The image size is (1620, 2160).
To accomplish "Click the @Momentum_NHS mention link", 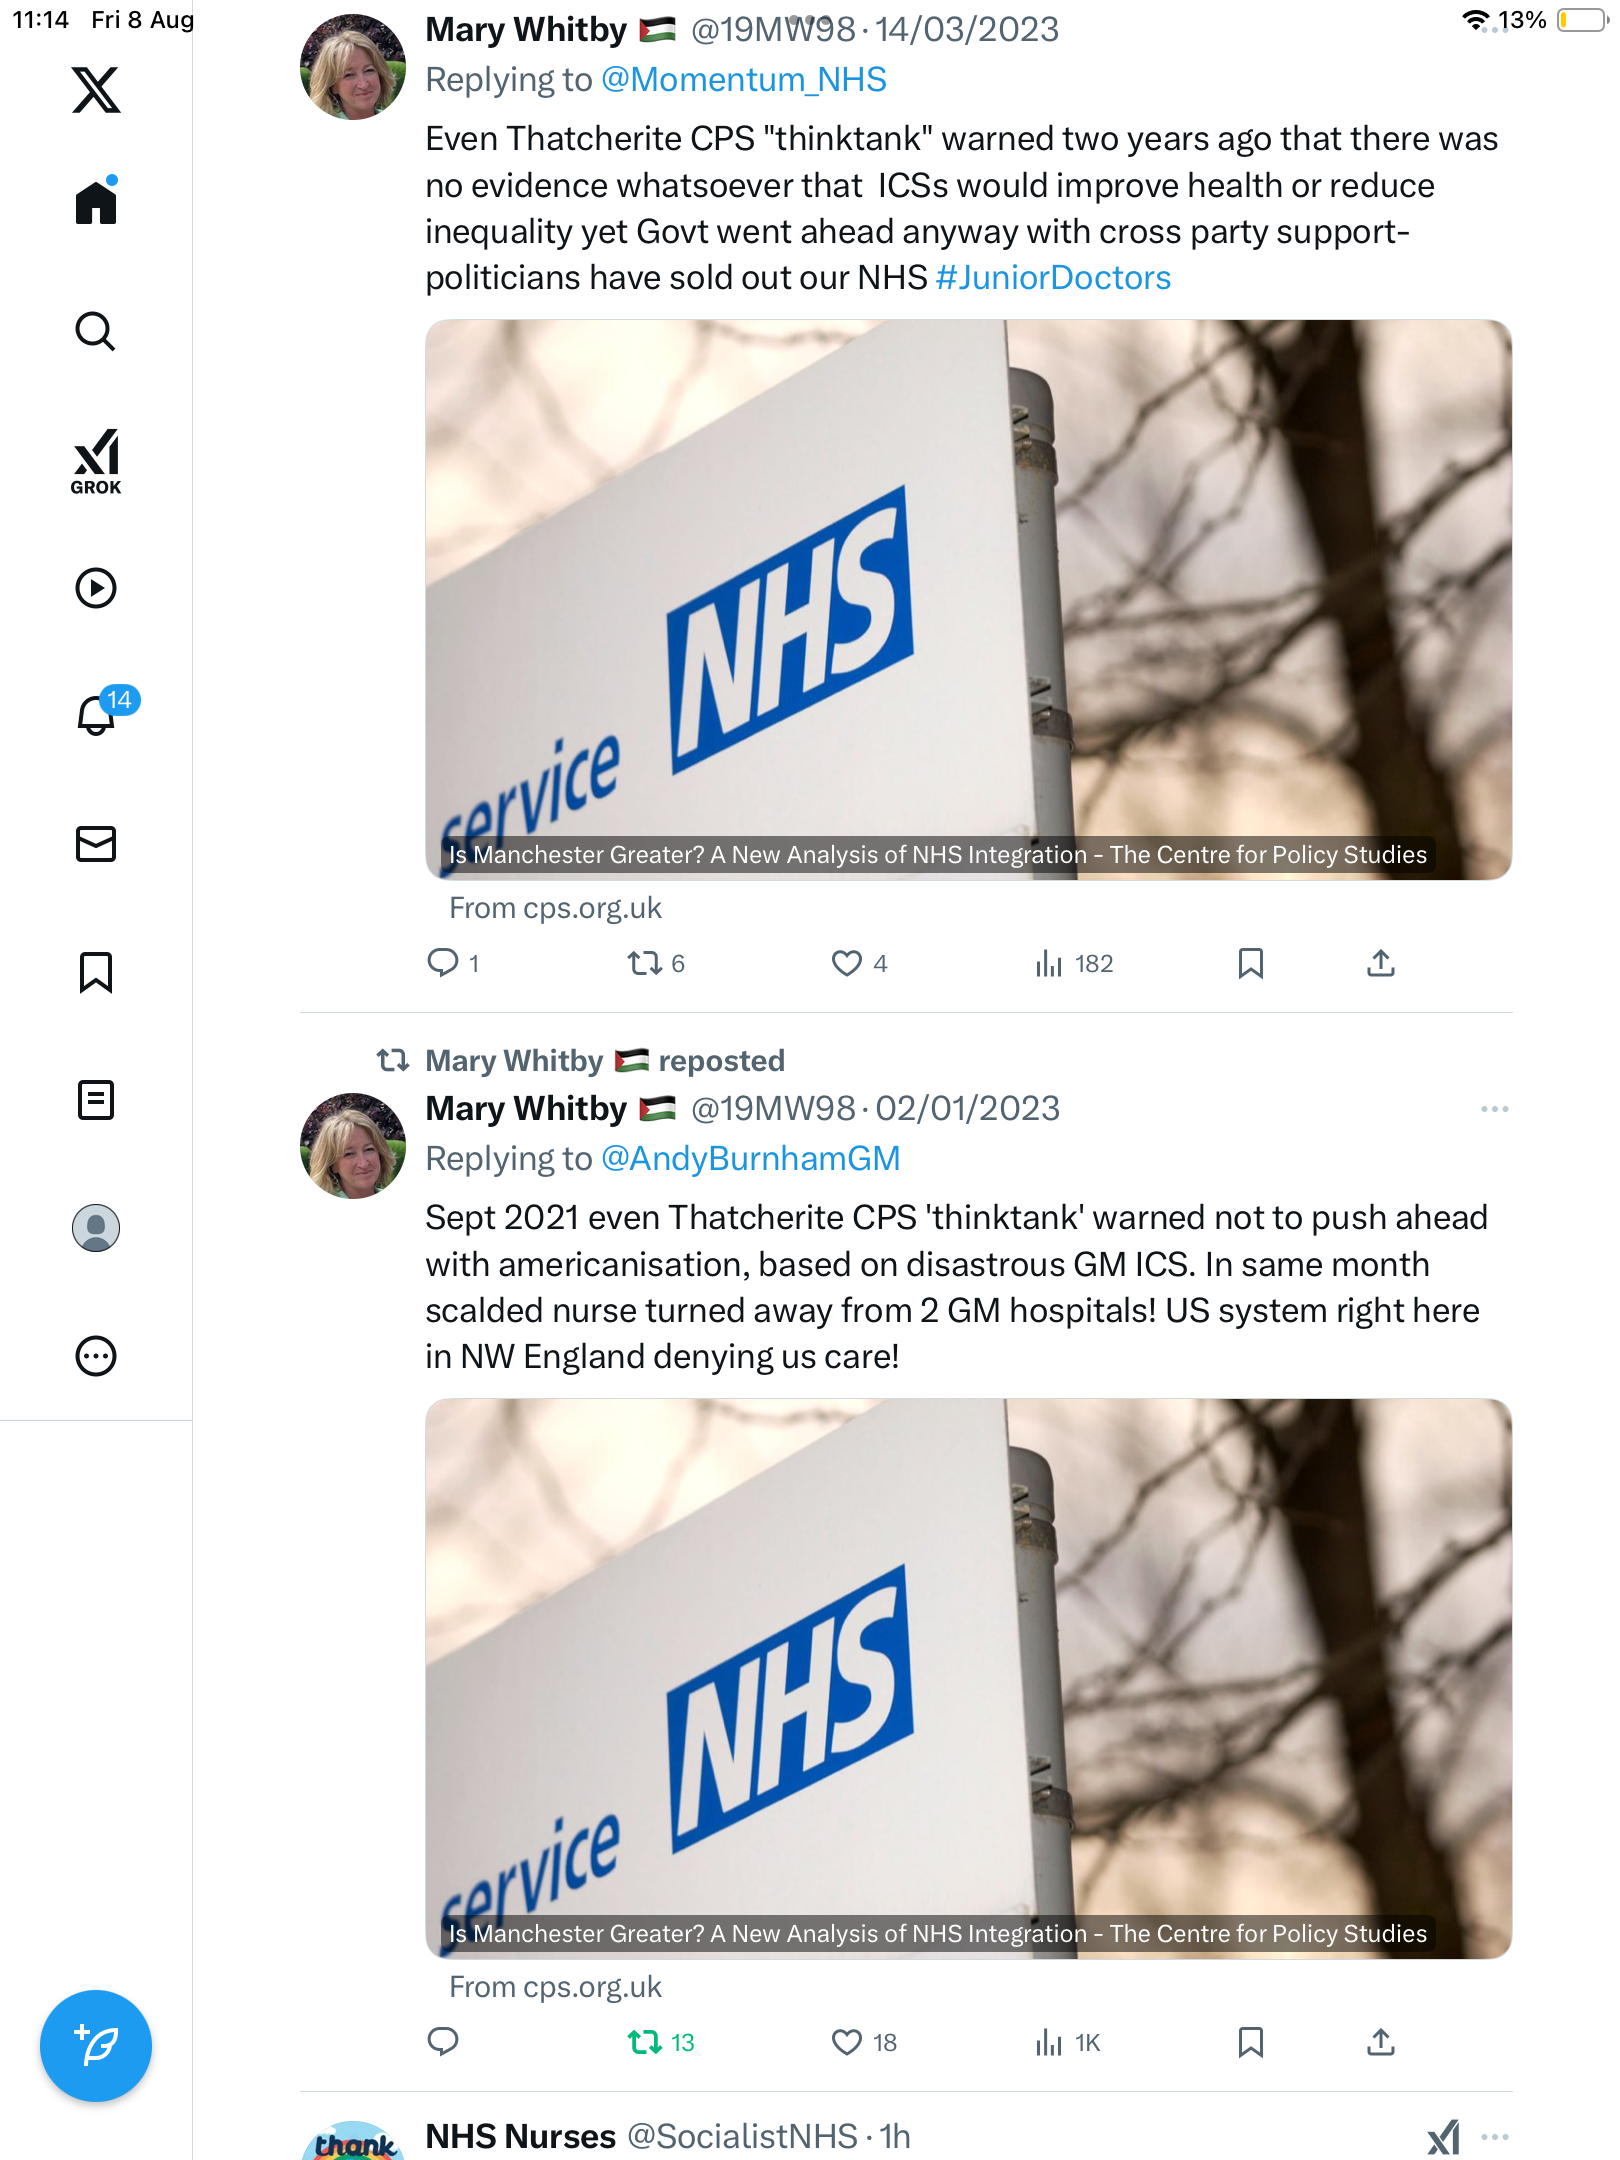I will pos(743,80).
